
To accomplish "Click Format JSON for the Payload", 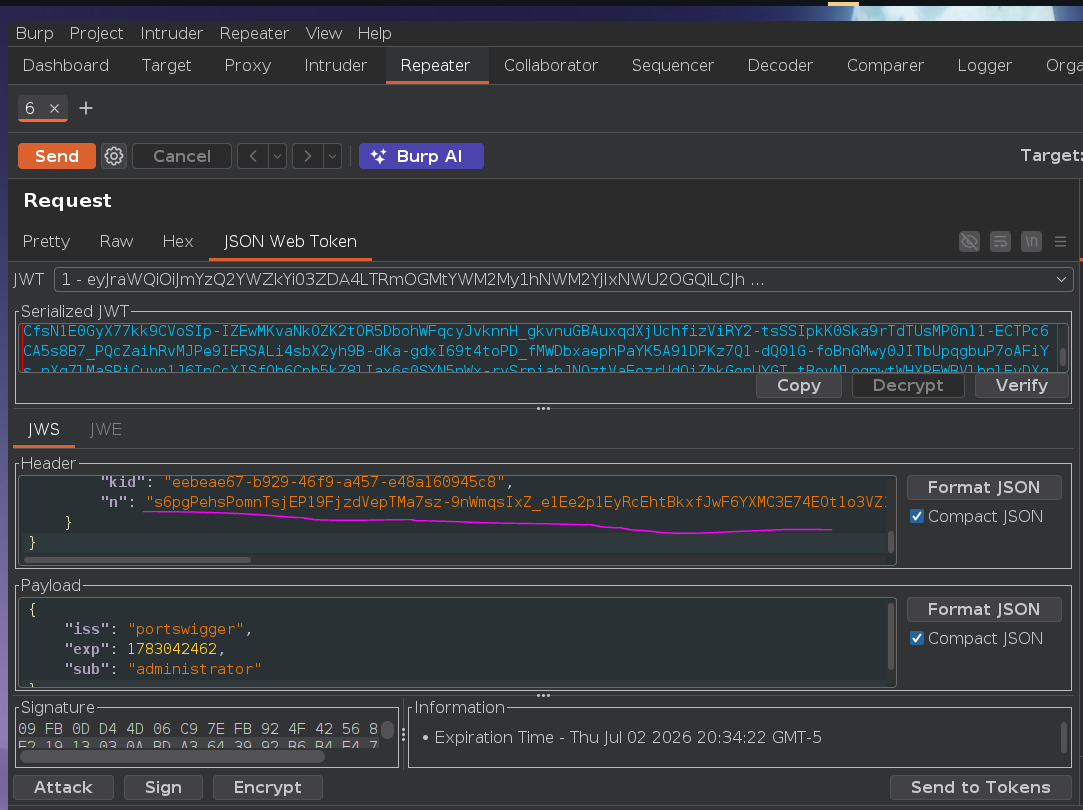I will pyautogui.click(x=984, y=610).
